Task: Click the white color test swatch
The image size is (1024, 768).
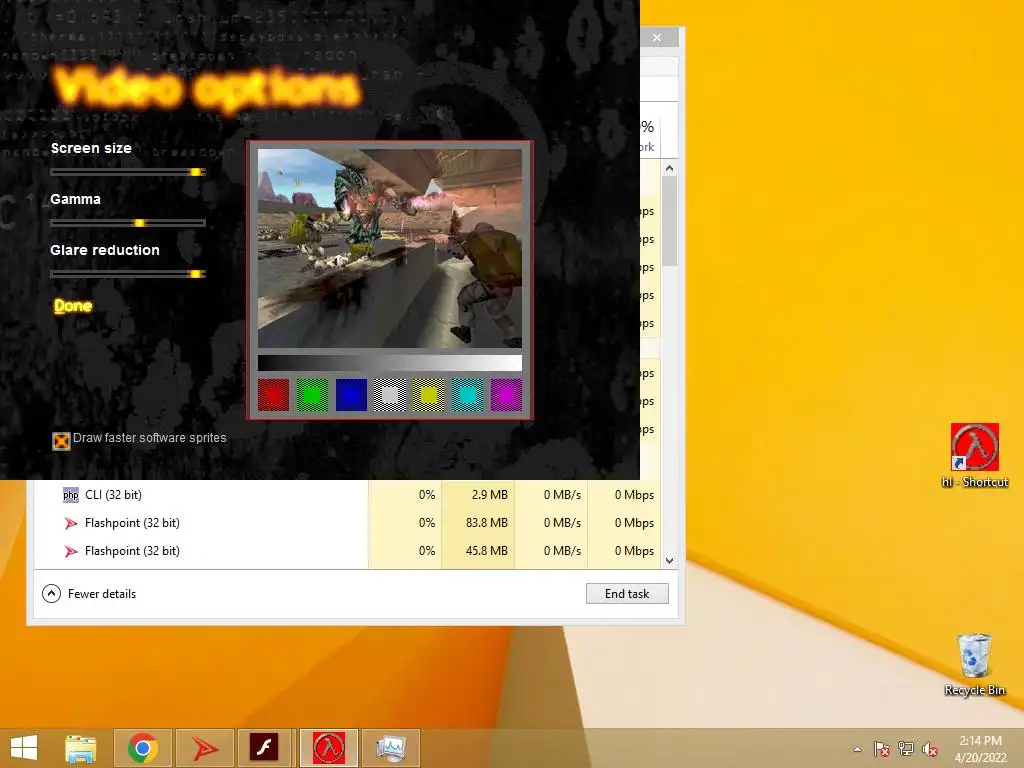Action: point(390,394)
